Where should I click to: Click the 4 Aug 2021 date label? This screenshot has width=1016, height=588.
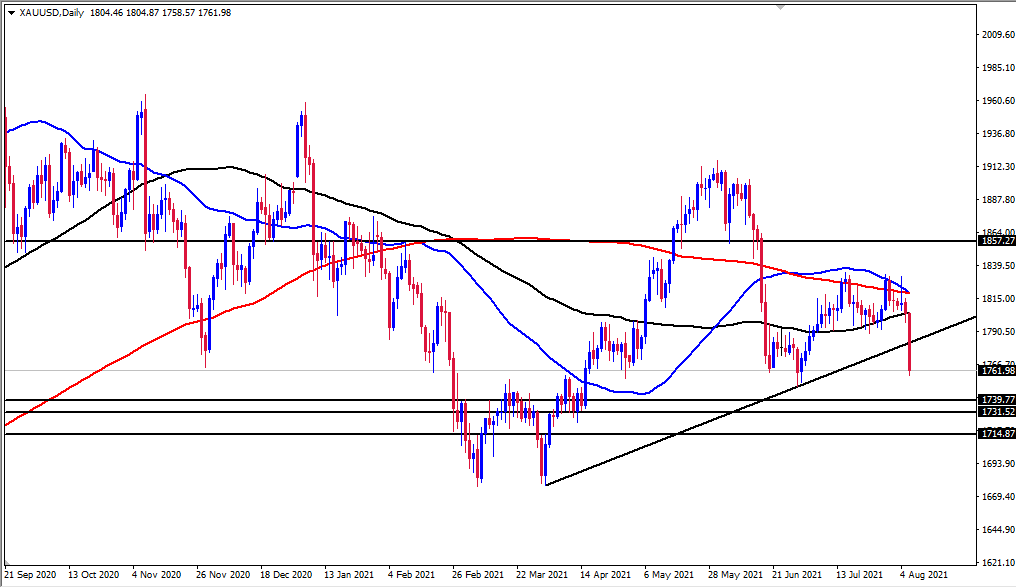pyautogui.click(x=925, y=574)
